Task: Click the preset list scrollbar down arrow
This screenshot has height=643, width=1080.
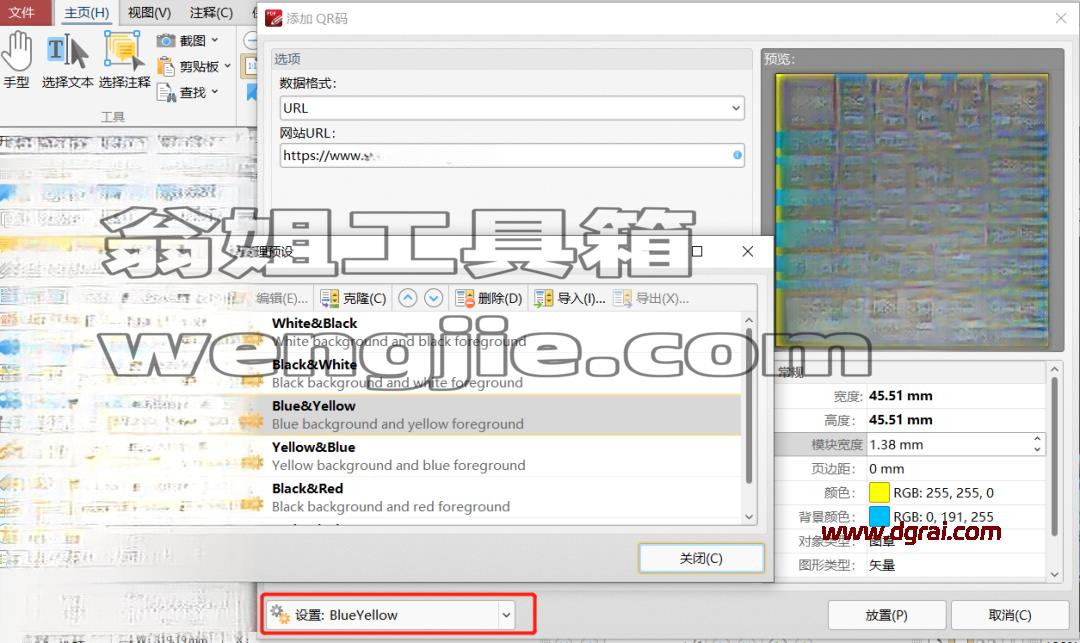Action: pyautogui.click(x=749, y=517)
